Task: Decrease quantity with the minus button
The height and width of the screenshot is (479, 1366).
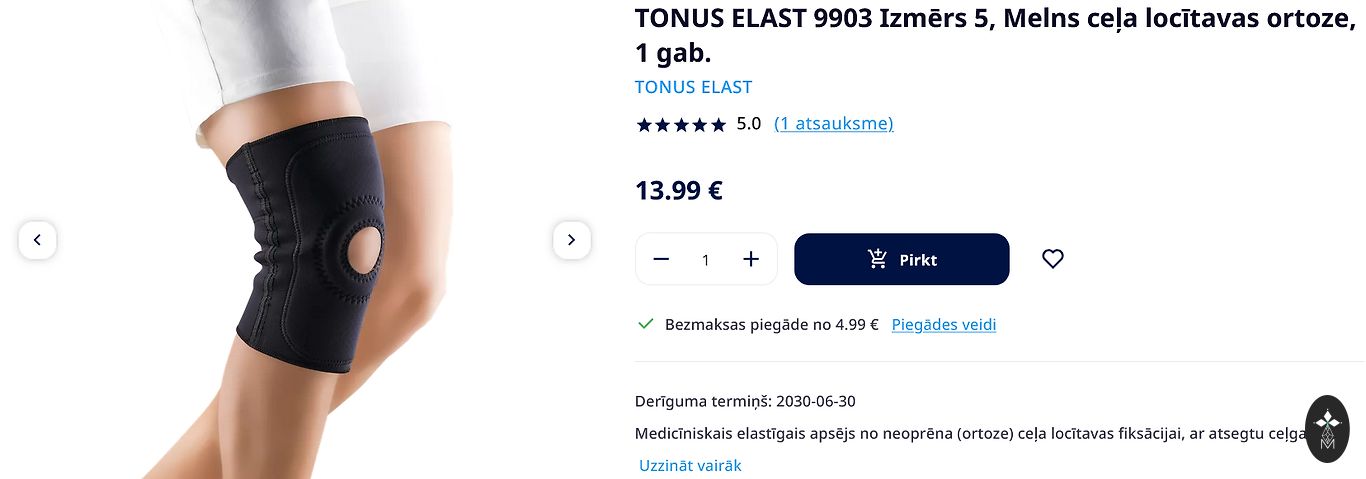Action: (661, 259)
